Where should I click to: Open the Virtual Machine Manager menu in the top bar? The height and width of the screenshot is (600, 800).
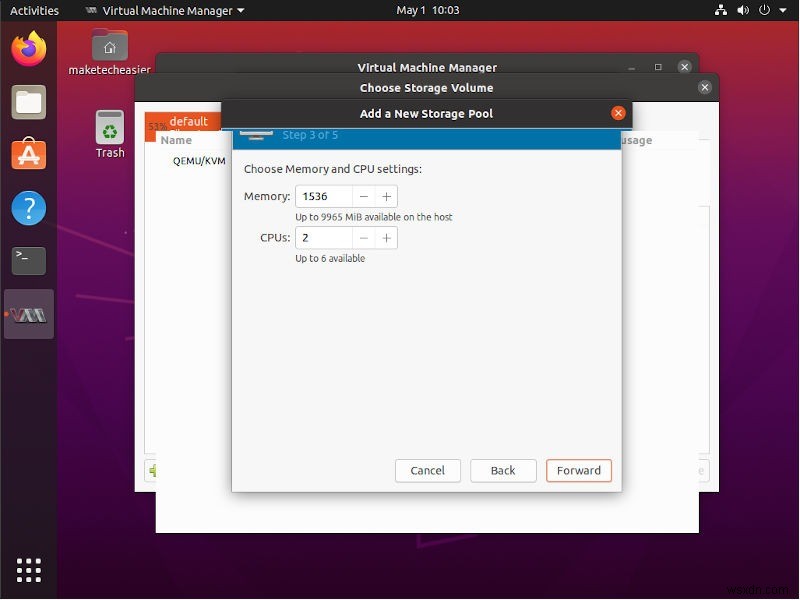pos(163,10)
